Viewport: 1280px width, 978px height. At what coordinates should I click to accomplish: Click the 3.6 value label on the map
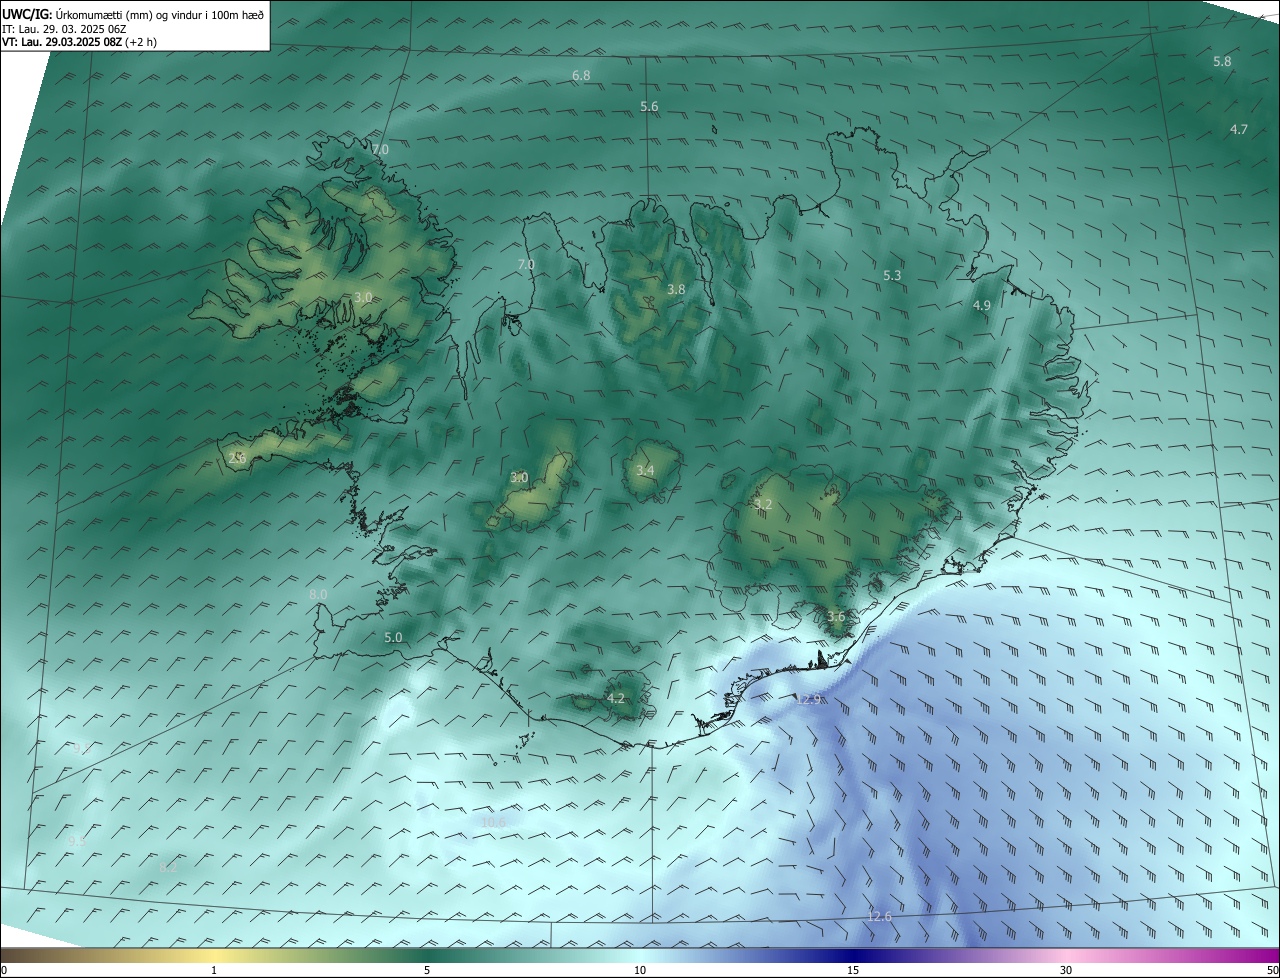(x=836, y=616)
